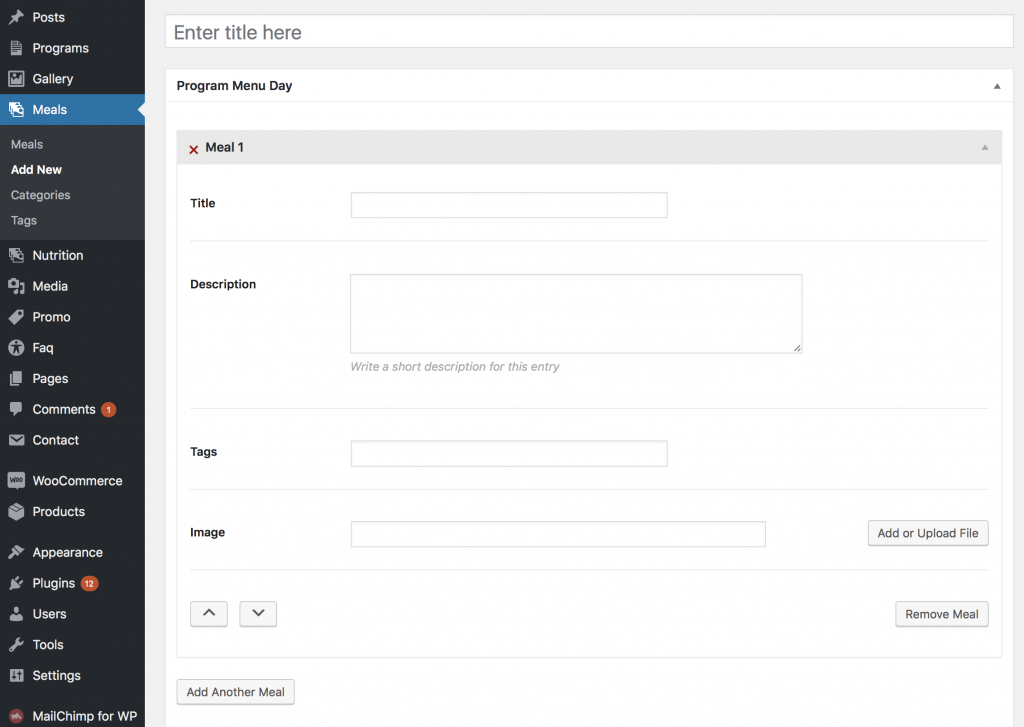This screenshot has height=727, width=1024.
Task: Open Nutrition menu label
Action: coord(57,255)
